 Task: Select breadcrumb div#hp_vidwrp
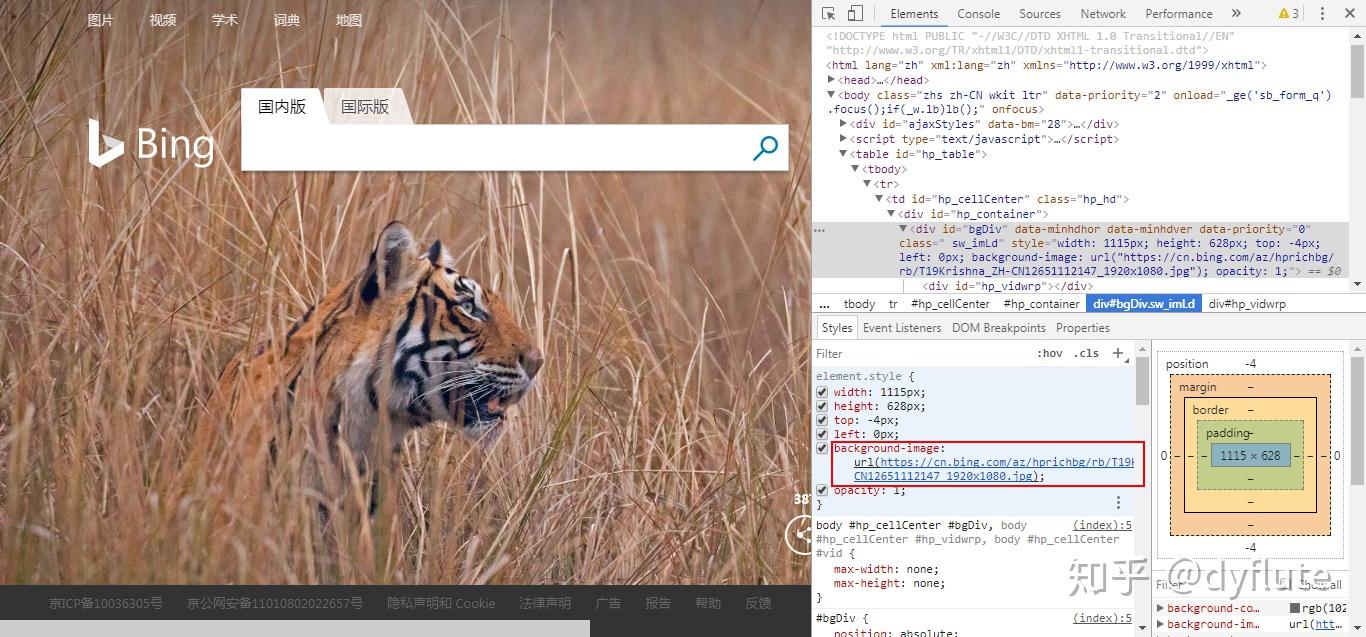click(x=1247, y=304)
